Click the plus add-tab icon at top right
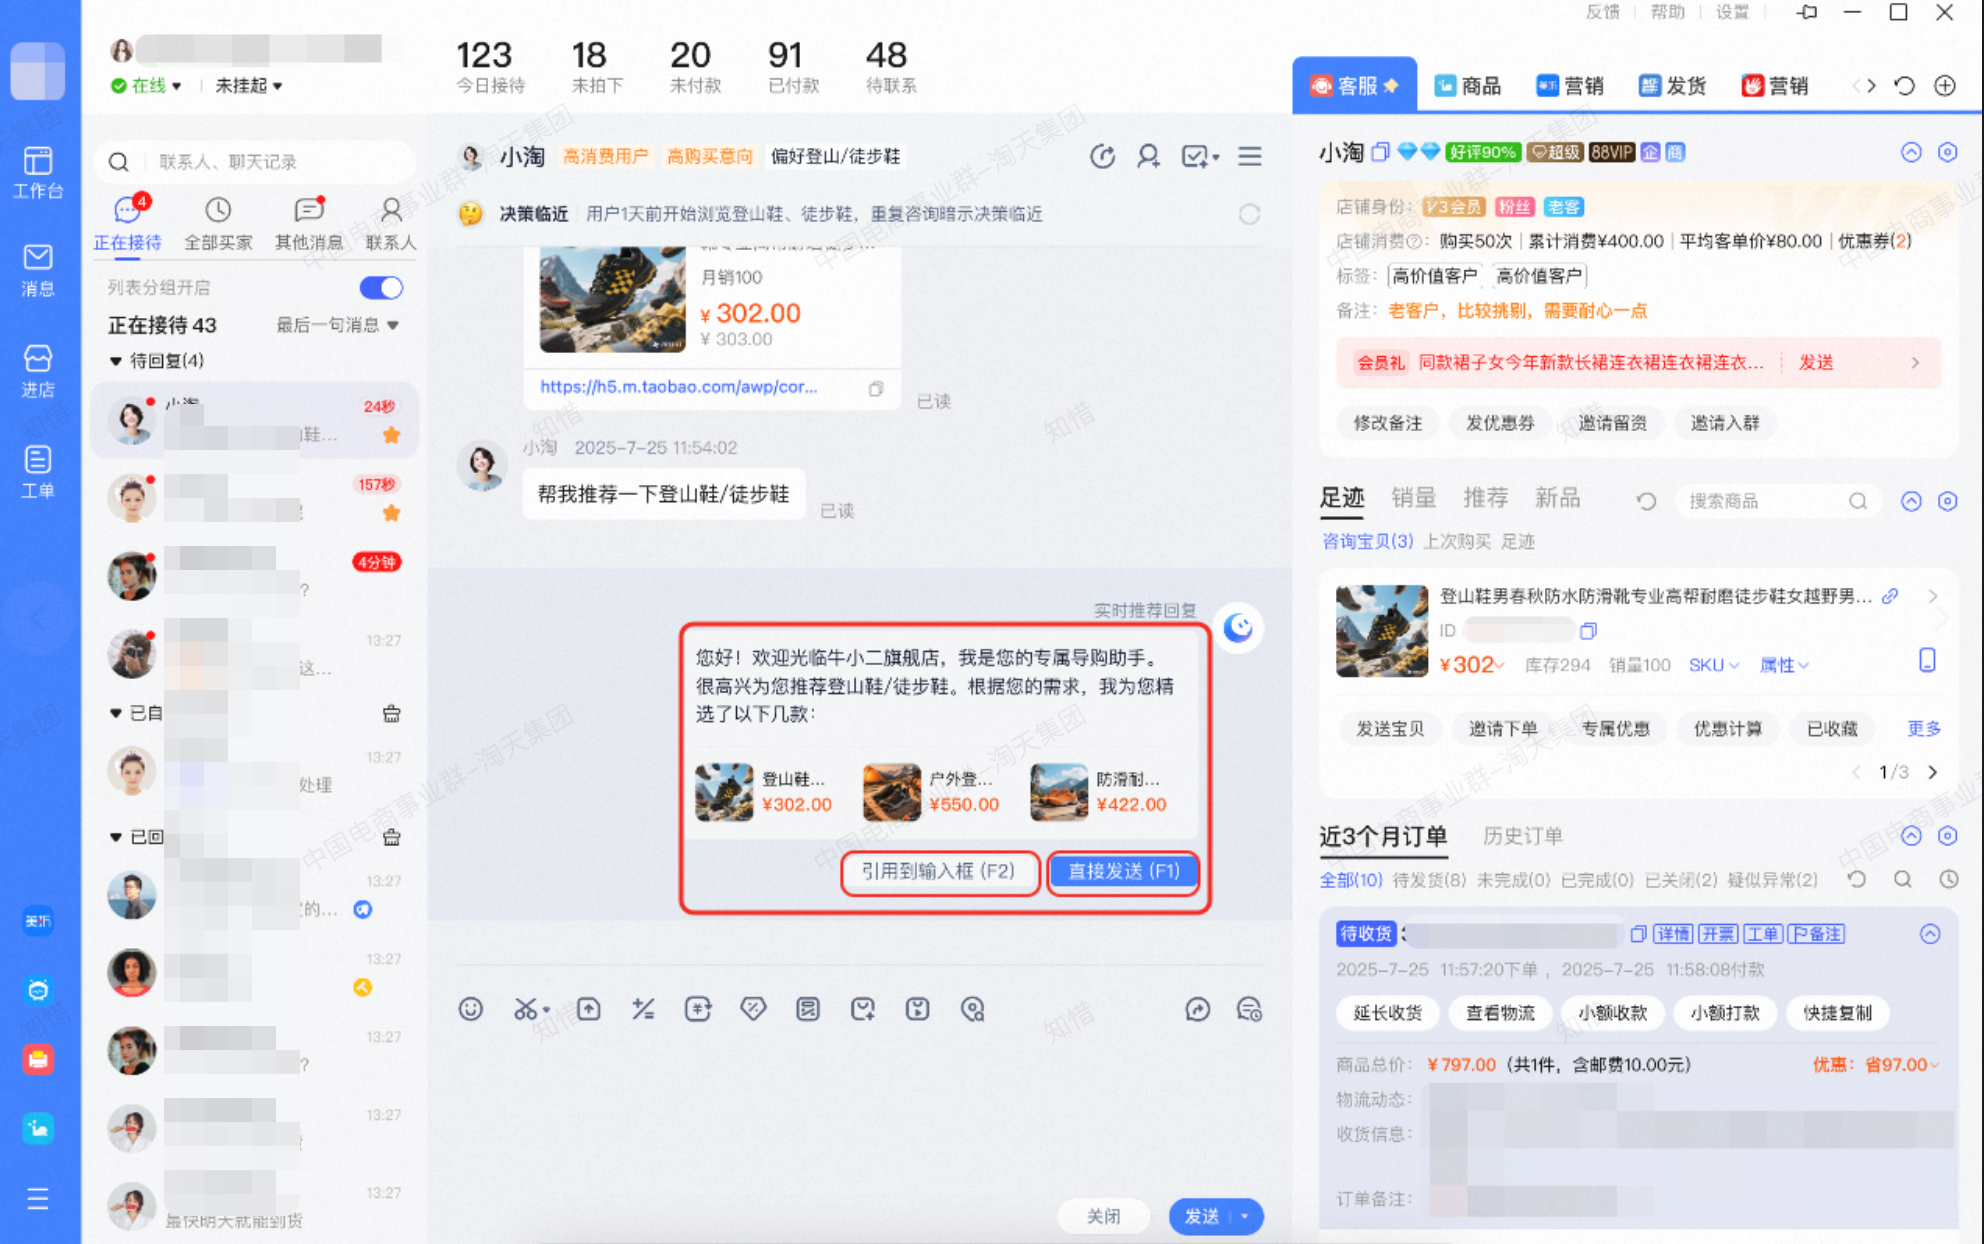The height and width of the screenshot is (1244, 1984). [x=1945, y=86]
